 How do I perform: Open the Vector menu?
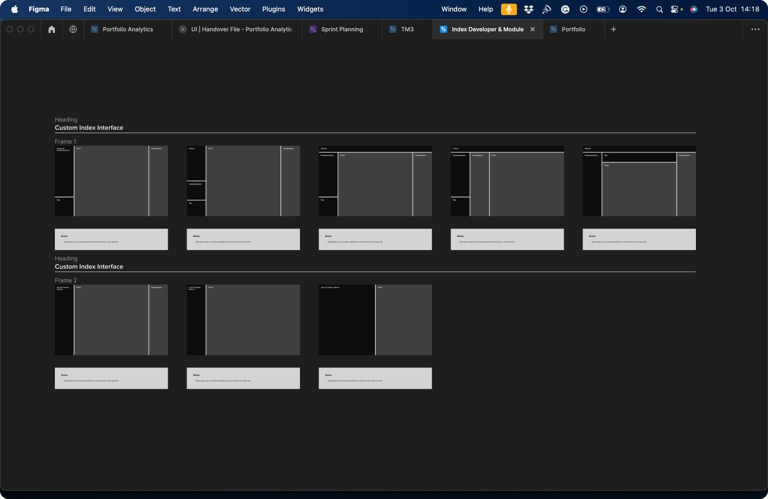(x=240, y=9)
